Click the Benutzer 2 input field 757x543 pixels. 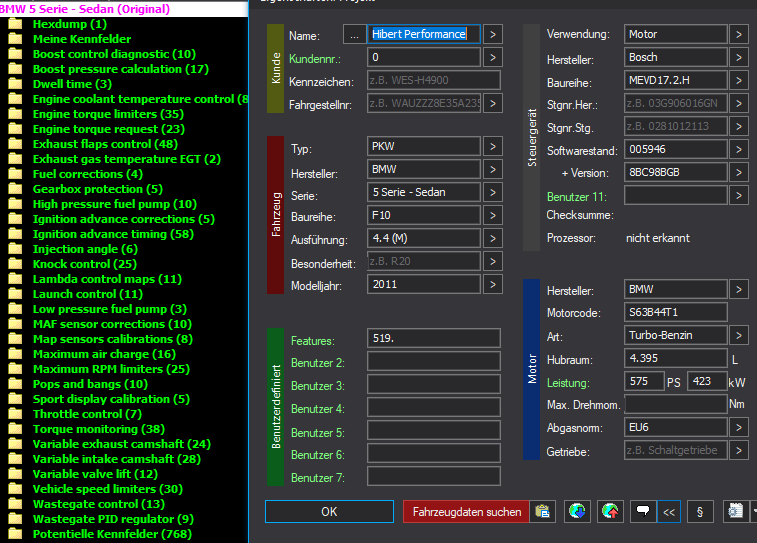point(434,361)
